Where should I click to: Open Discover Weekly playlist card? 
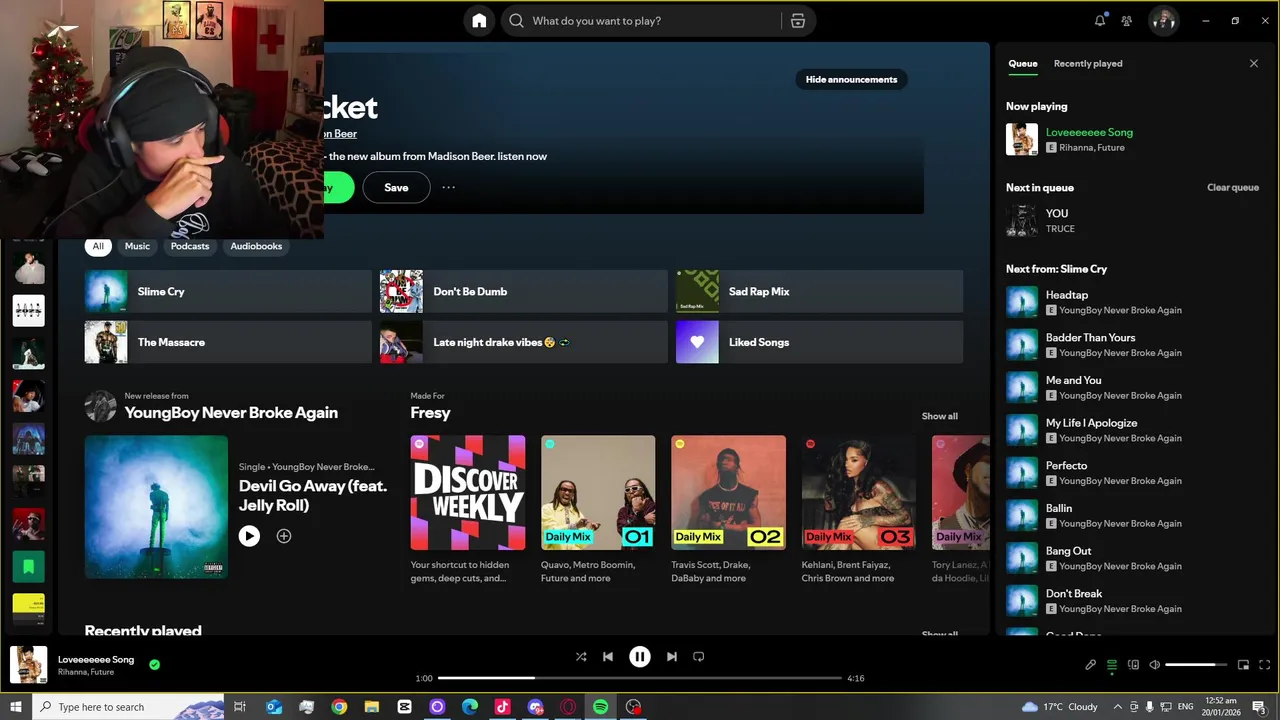click(468, 510)
